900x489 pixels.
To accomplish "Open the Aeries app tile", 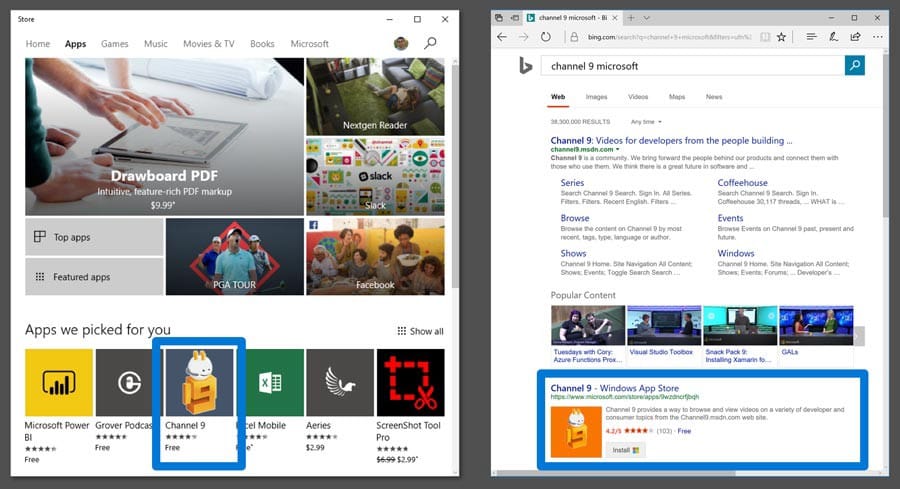I will pyautogui.click(x=340, y=382).
